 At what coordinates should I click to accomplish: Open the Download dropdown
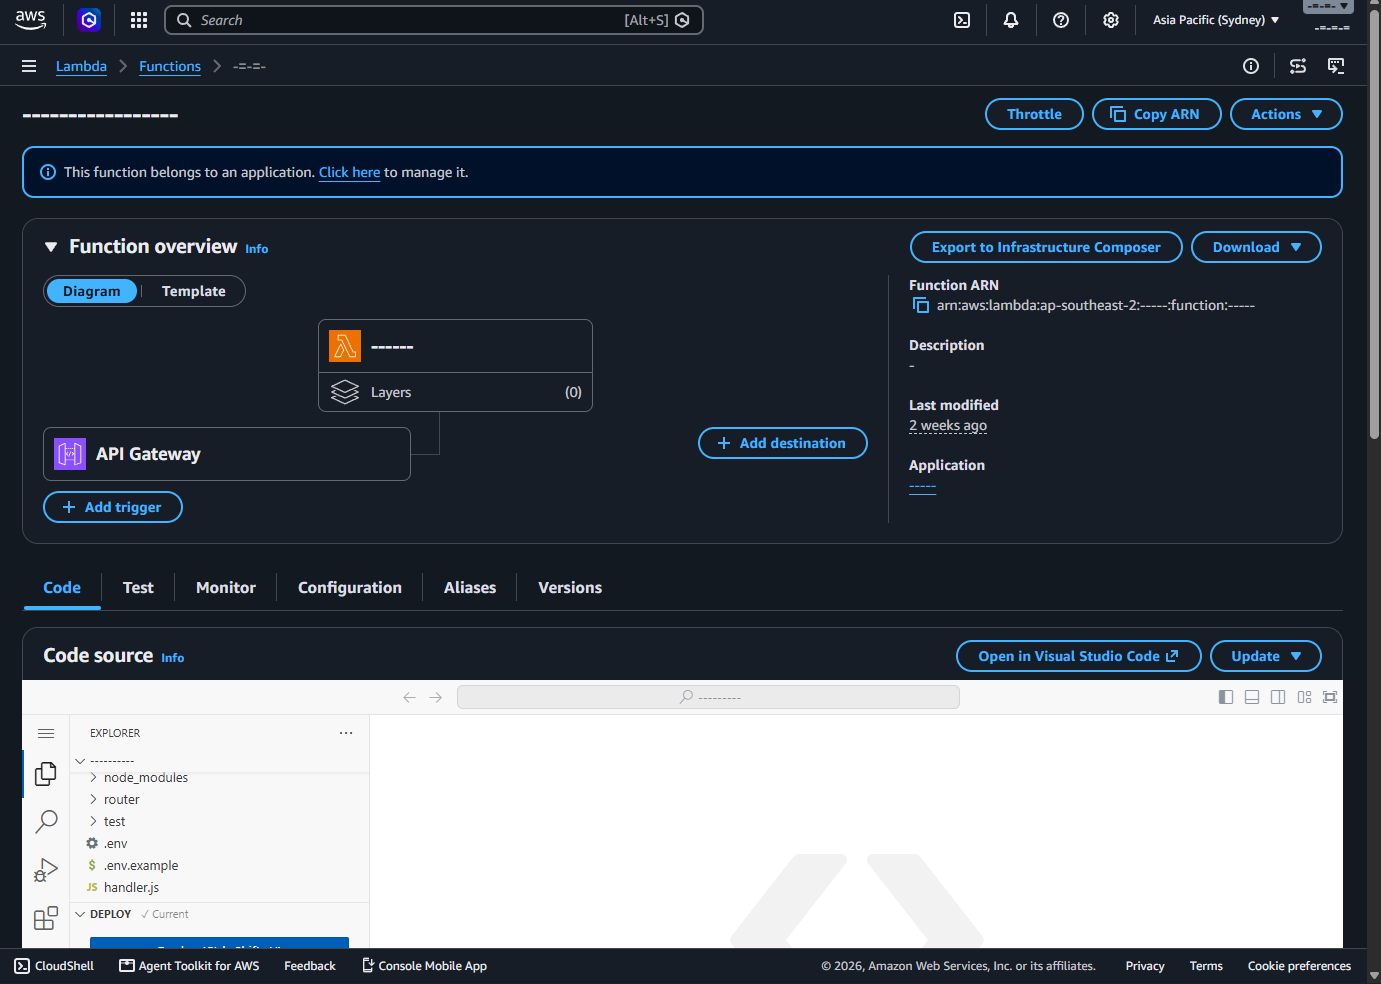pyautogui.click(x=1256, y=247)
